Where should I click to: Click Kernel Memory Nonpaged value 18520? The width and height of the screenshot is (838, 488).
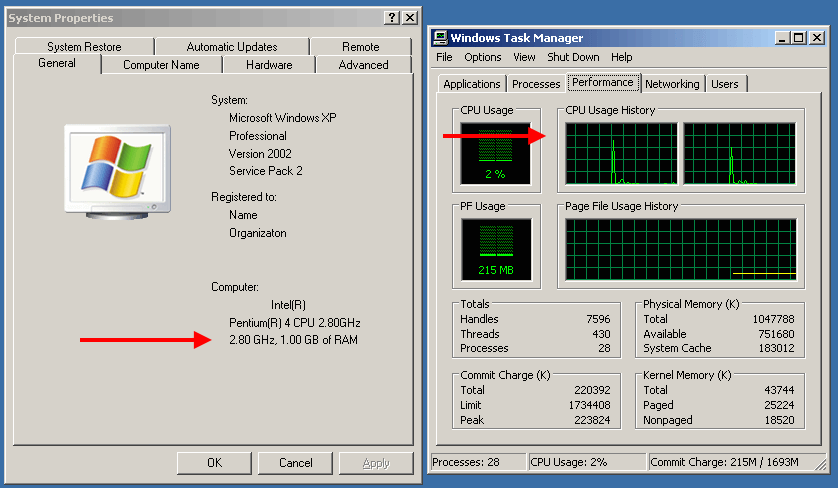779,420
